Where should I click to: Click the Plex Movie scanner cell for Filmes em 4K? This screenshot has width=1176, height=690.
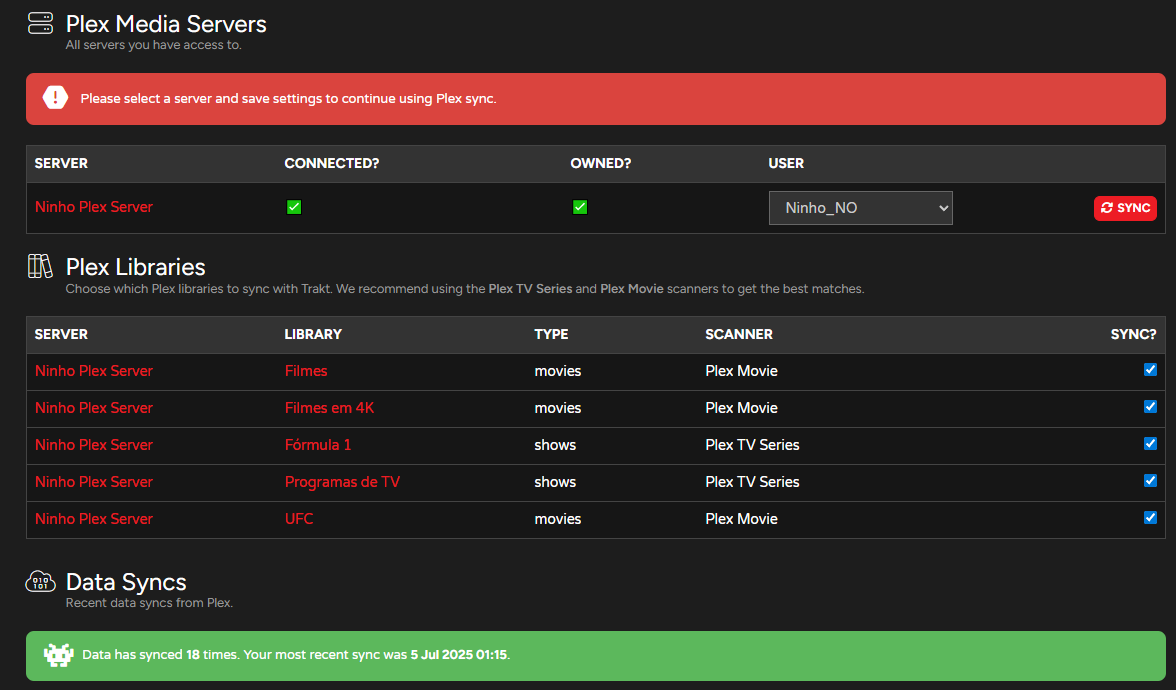[x=741, y=408]
